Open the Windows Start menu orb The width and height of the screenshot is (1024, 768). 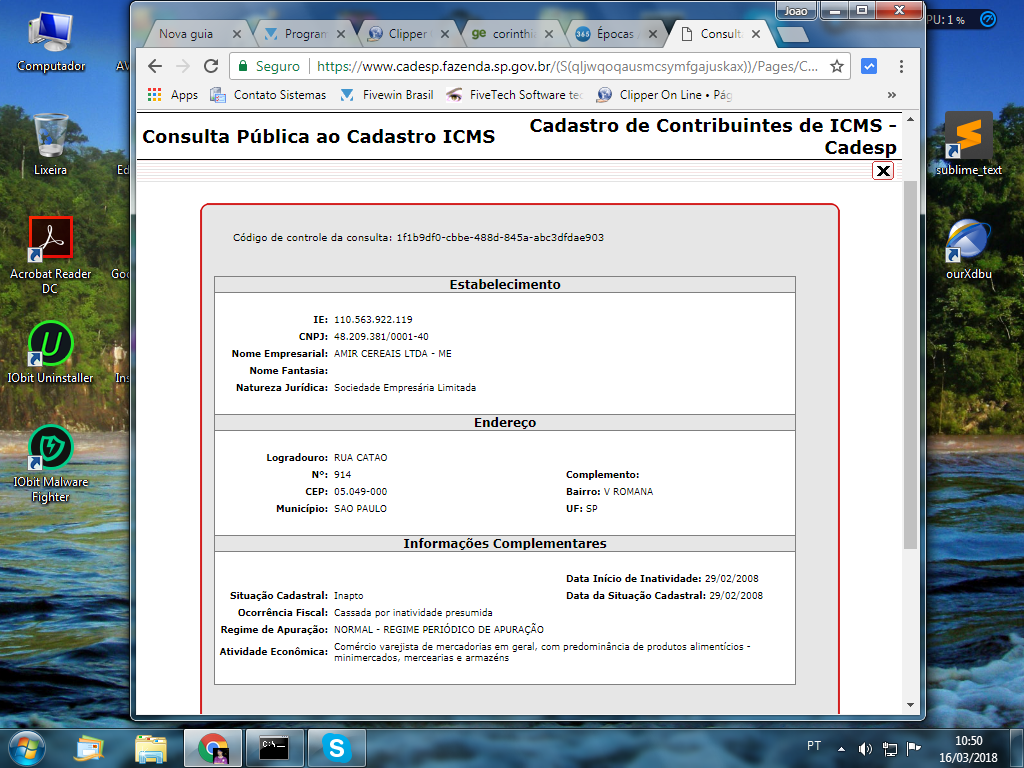point(27,748)
